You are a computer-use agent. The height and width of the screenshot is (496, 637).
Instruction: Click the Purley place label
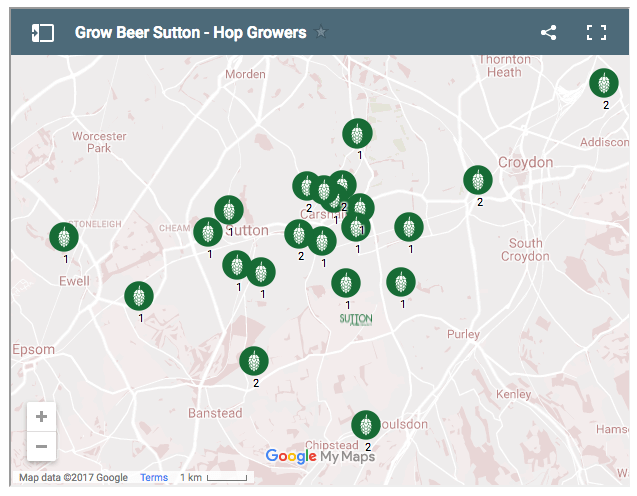point(464,334)
